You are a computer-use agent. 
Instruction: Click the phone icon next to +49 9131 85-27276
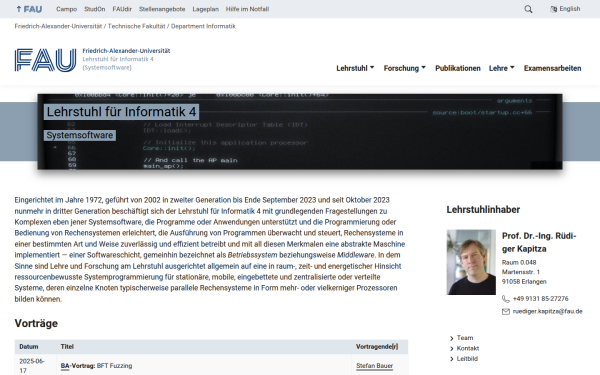coord(505,299)
